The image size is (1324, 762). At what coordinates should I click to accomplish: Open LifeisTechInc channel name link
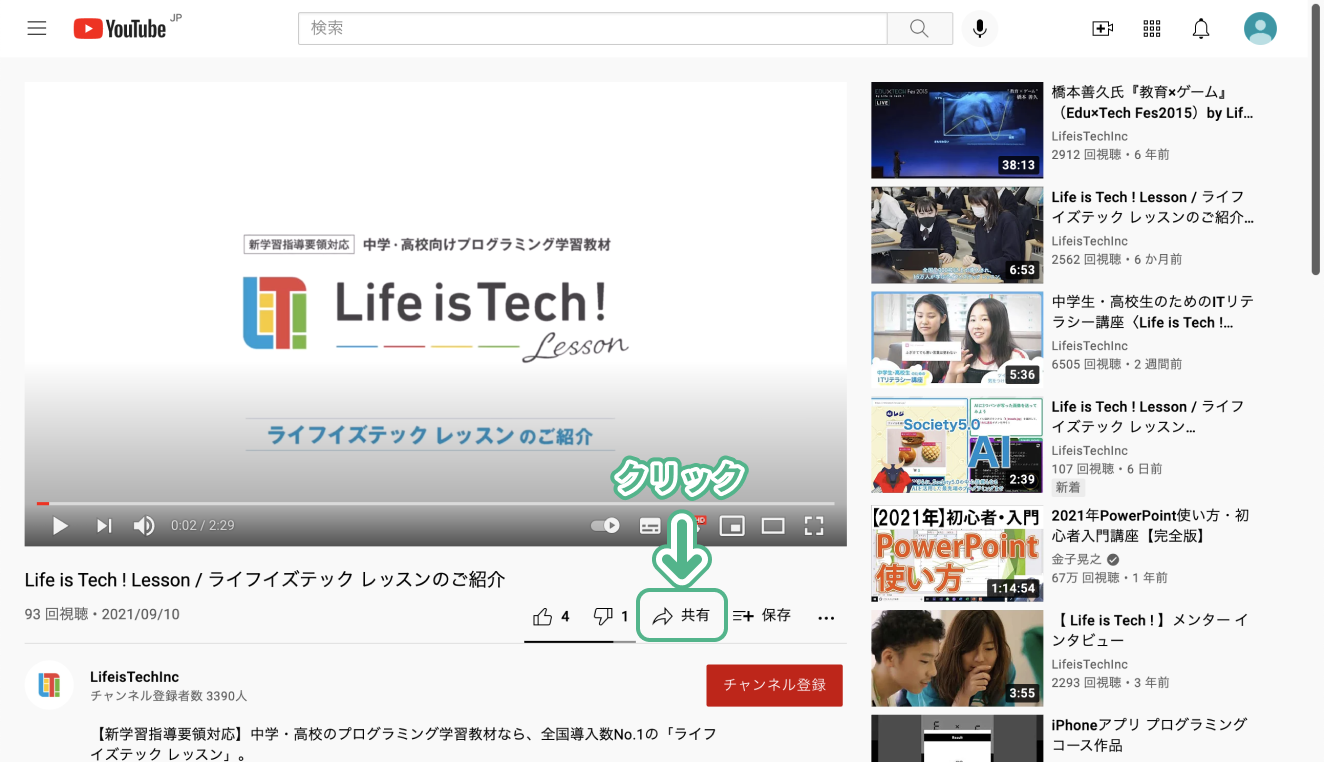(135, 677)
